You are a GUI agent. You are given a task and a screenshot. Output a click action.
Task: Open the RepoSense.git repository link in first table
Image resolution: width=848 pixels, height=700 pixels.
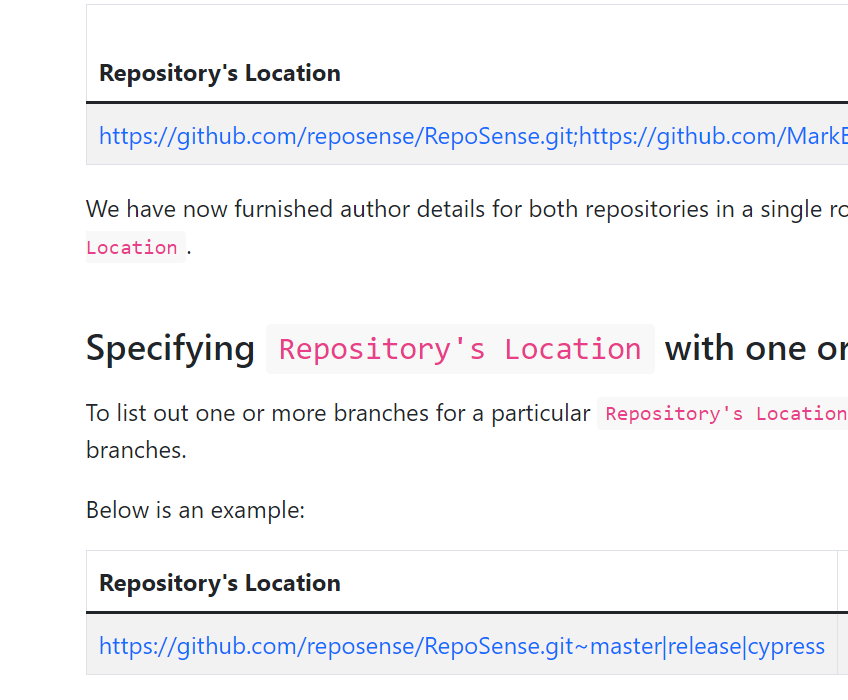pos(300,136)
